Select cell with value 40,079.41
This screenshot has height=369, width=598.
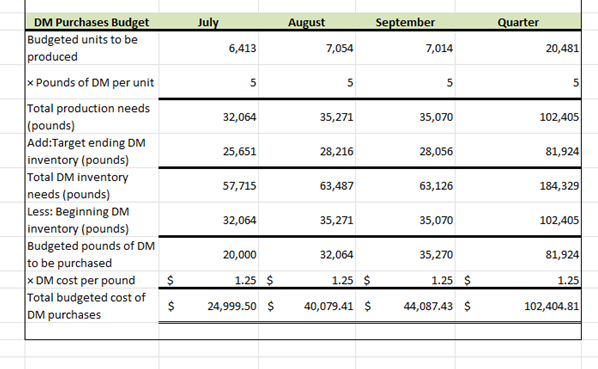(x=307, y=306)
